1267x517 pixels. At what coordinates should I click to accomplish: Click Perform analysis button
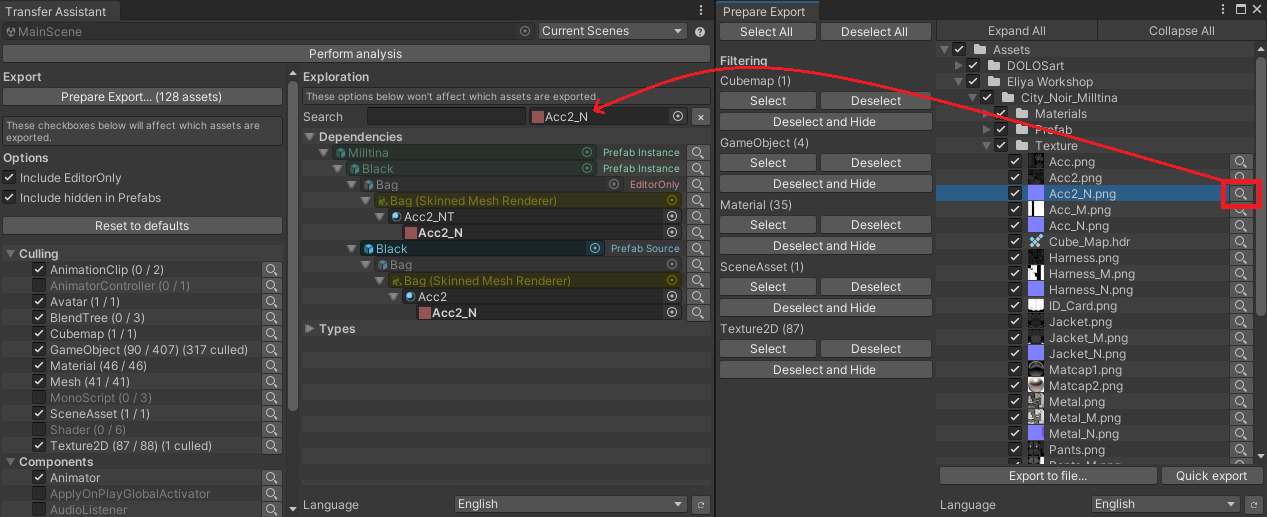pyautogui.click(x=355, y=53)
